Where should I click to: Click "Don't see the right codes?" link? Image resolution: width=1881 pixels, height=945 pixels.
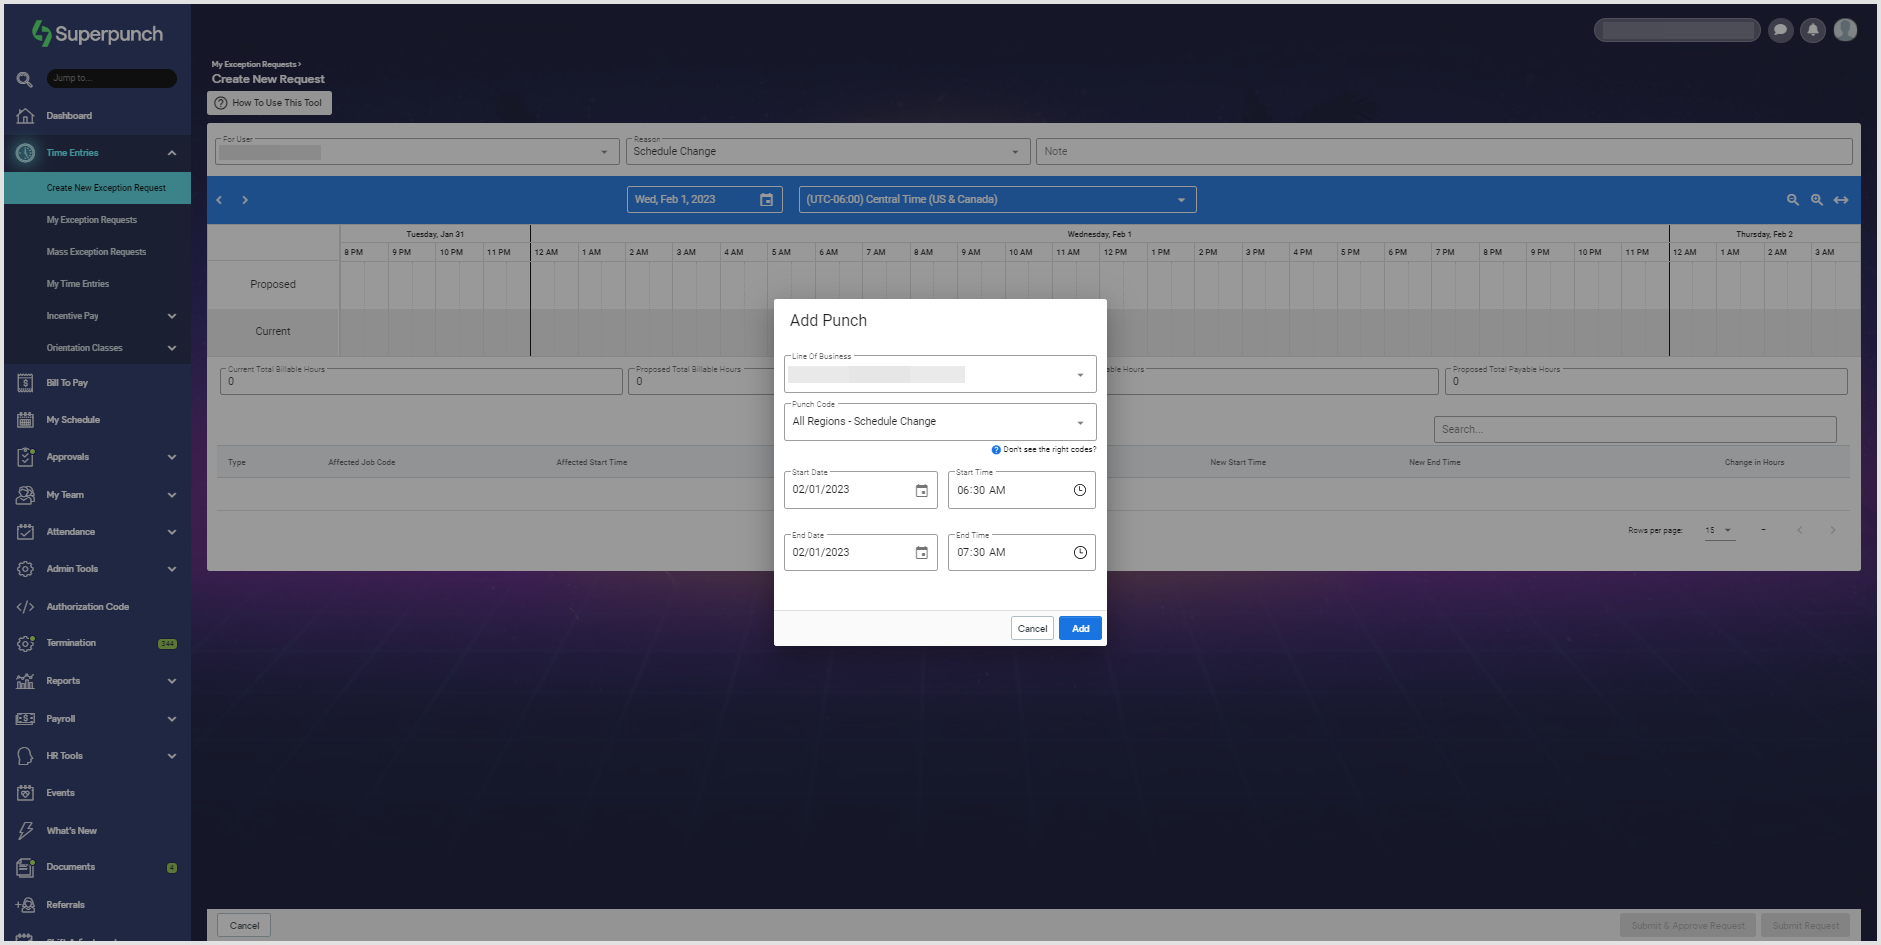coord(1048,450)
